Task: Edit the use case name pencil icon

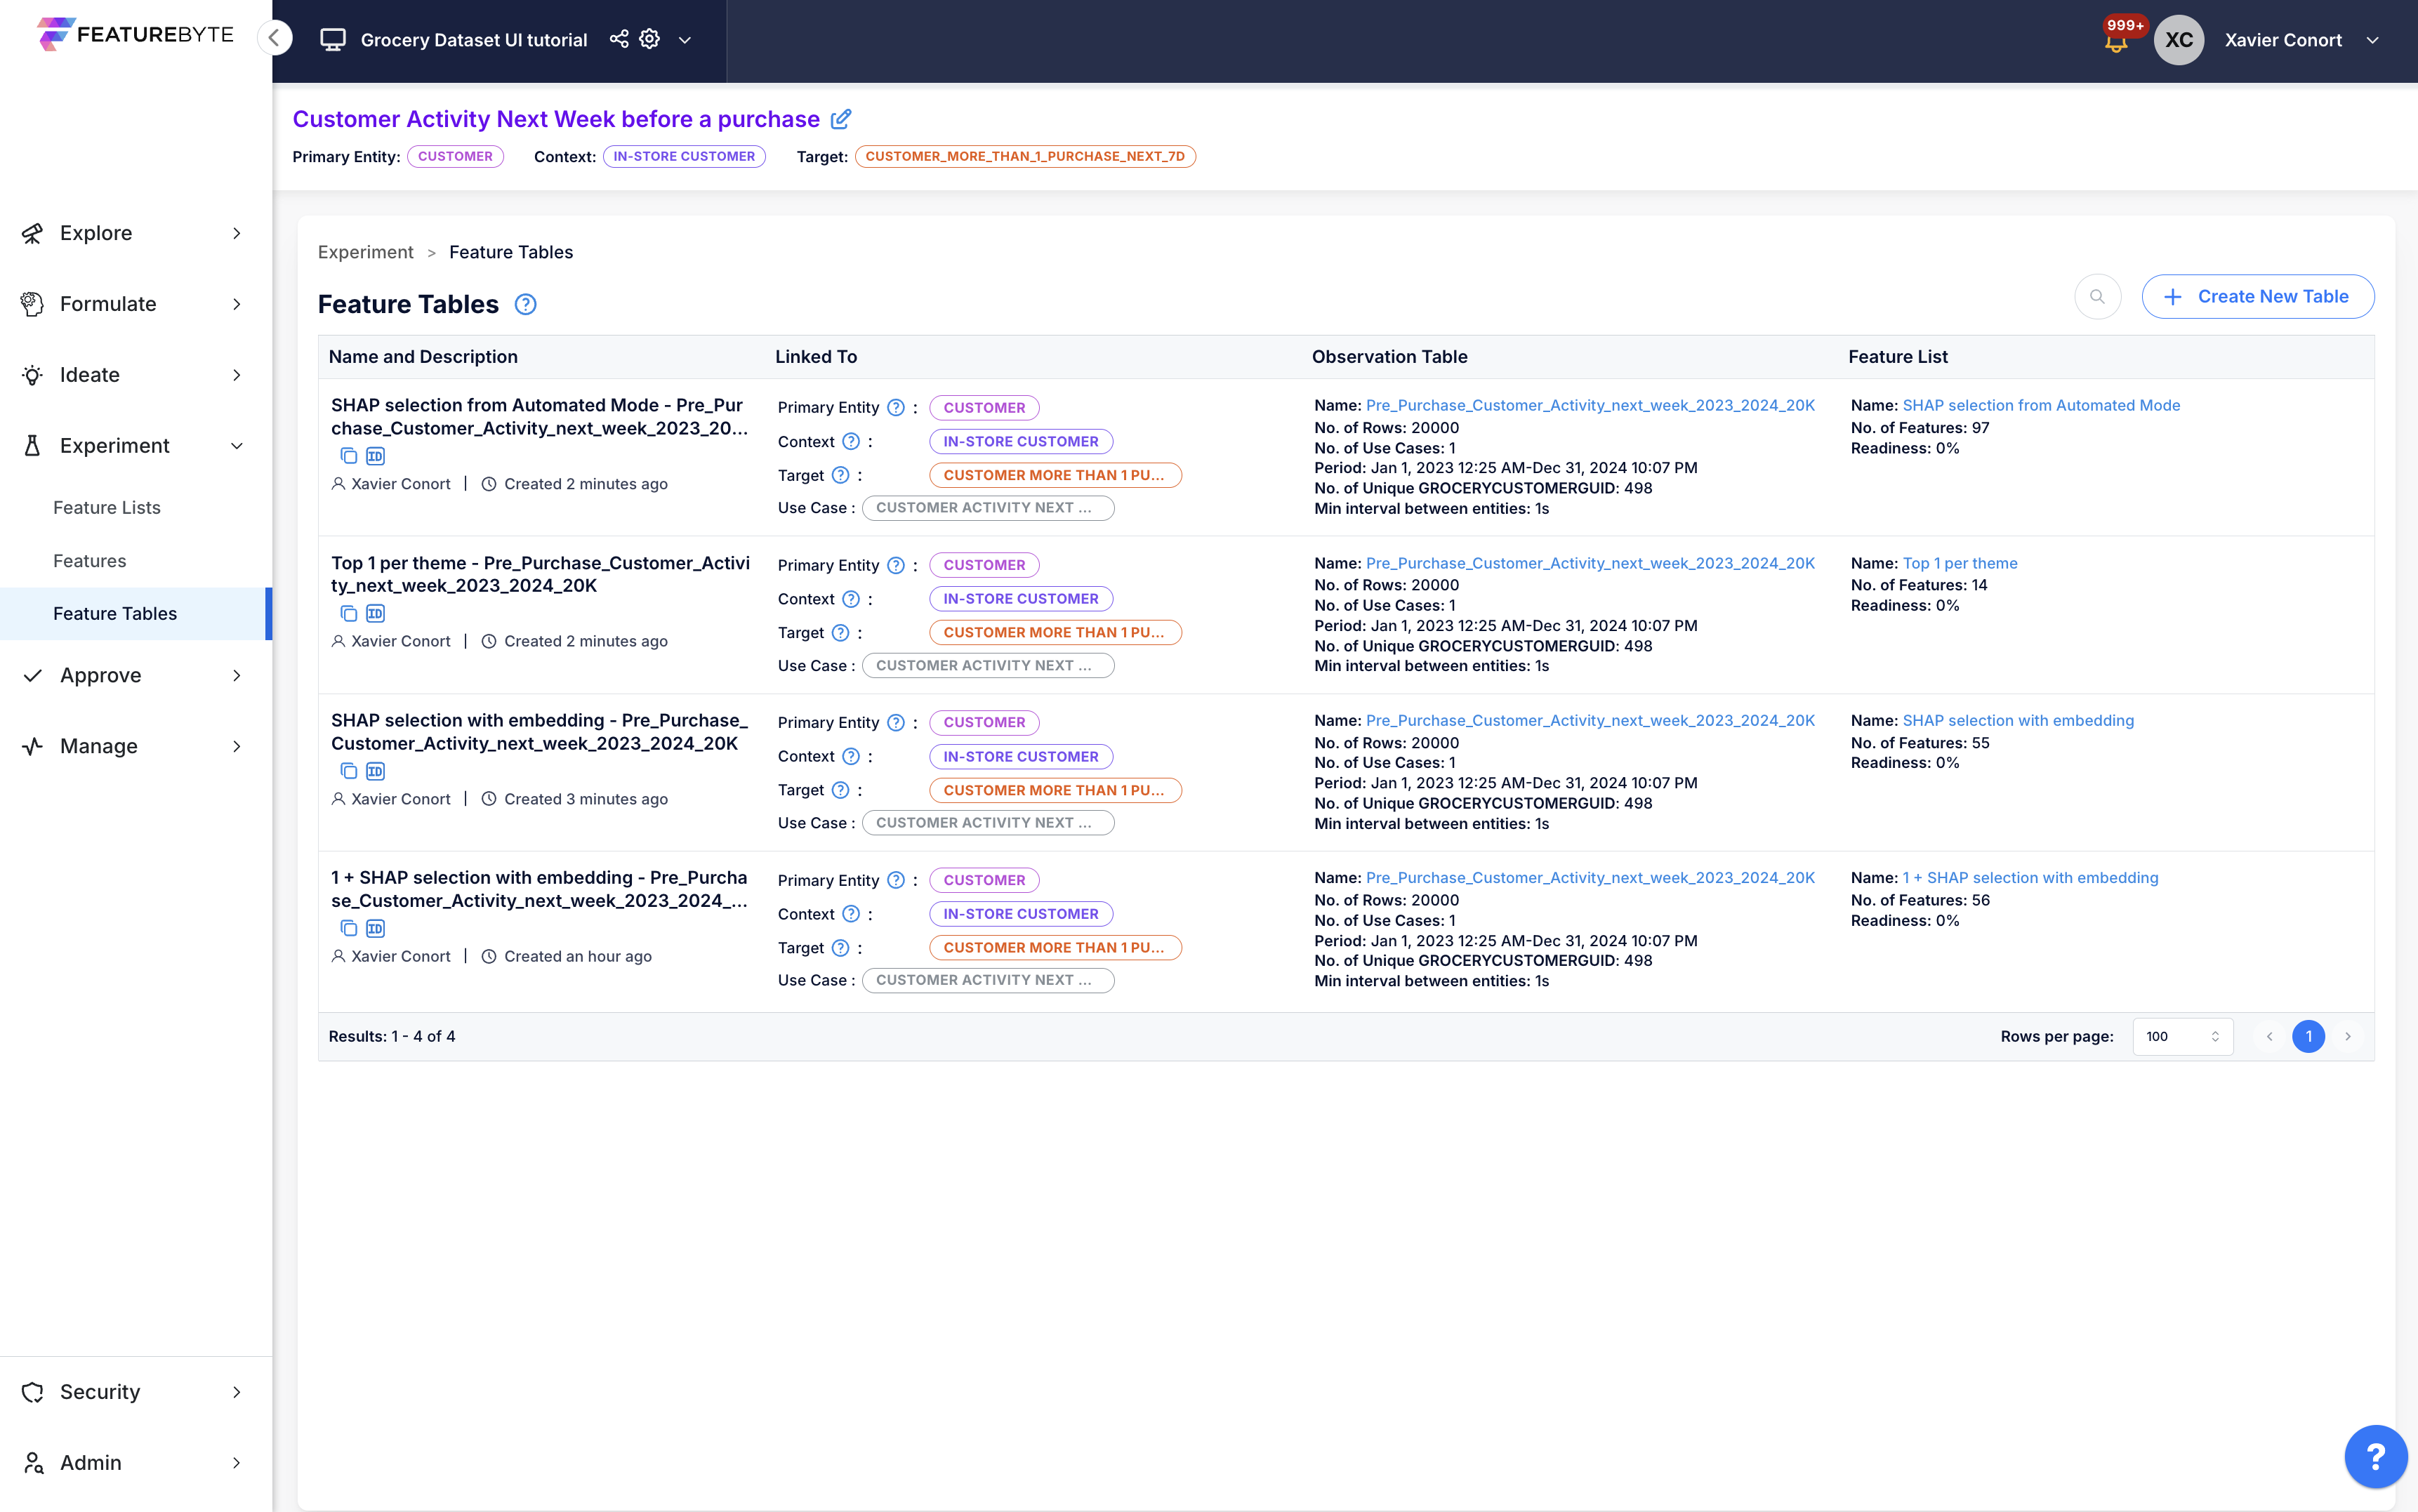Action: point(841,119)
